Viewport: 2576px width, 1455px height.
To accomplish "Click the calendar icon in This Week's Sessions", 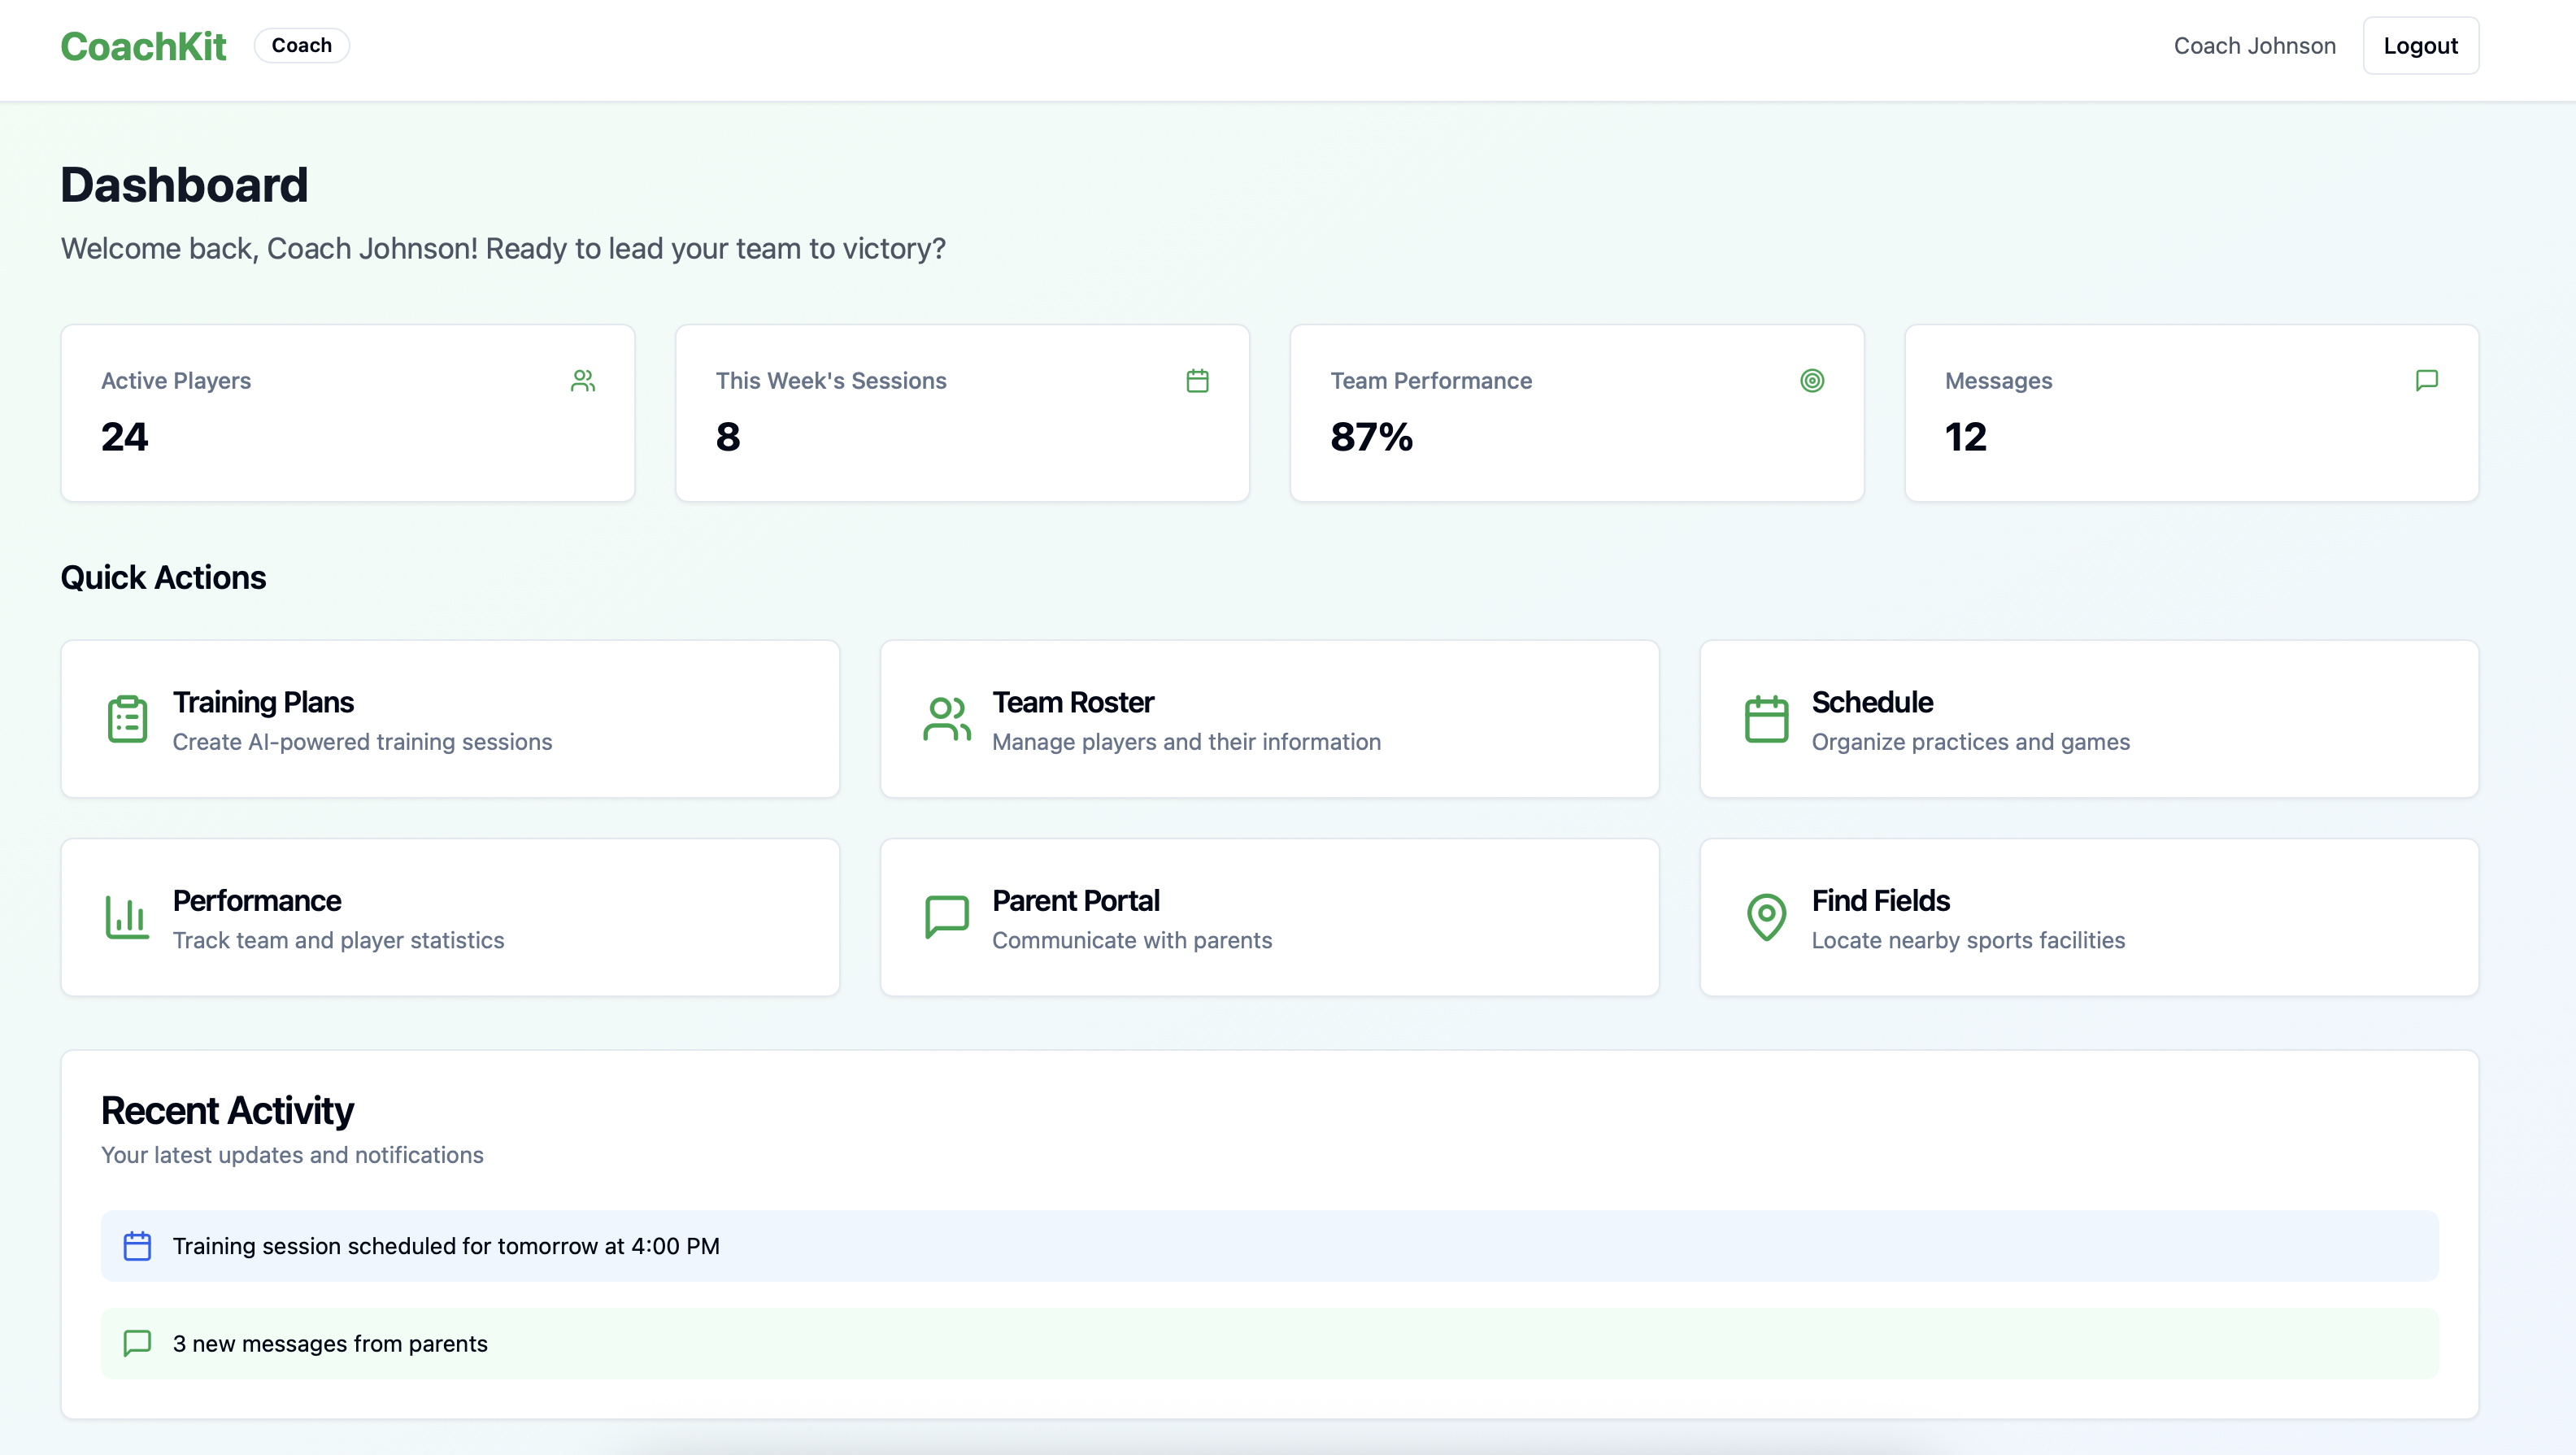I will point(1197,381).
